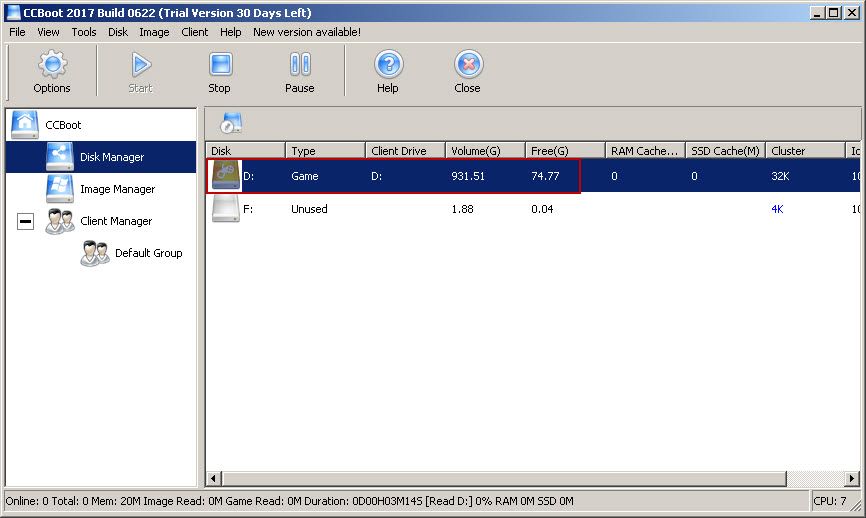
Task: Click the 74.77 free space value
Action: point(545,176)
